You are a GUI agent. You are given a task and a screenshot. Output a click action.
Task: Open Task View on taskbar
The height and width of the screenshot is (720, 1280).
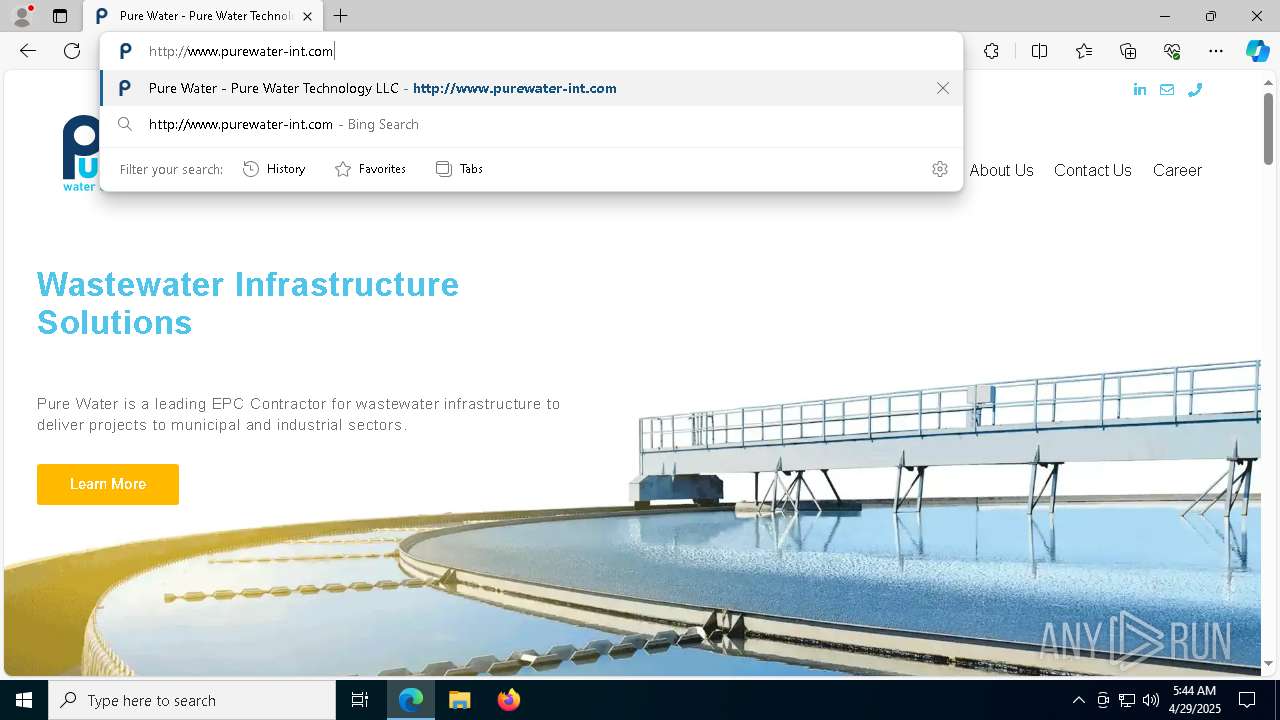[360, 700]
